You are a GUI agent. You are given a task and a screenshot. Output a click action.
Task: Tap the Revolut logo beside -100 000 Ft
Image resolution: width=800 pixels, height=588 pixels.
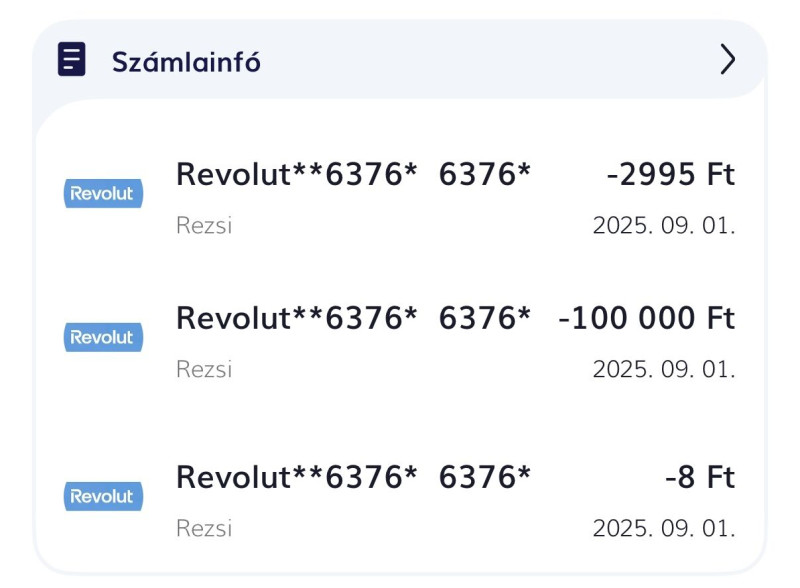pos(103,337)
